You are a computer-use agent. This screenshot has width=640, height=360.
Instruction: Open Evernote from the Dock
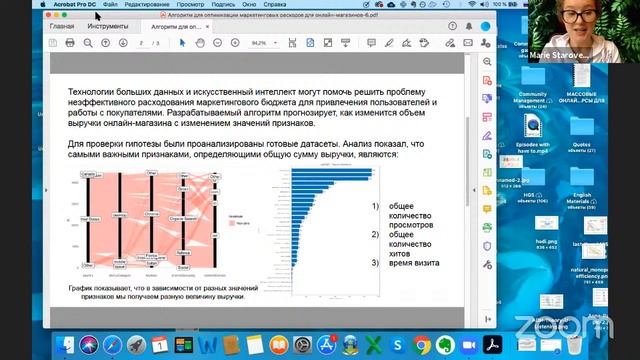(x=445, y=345)
